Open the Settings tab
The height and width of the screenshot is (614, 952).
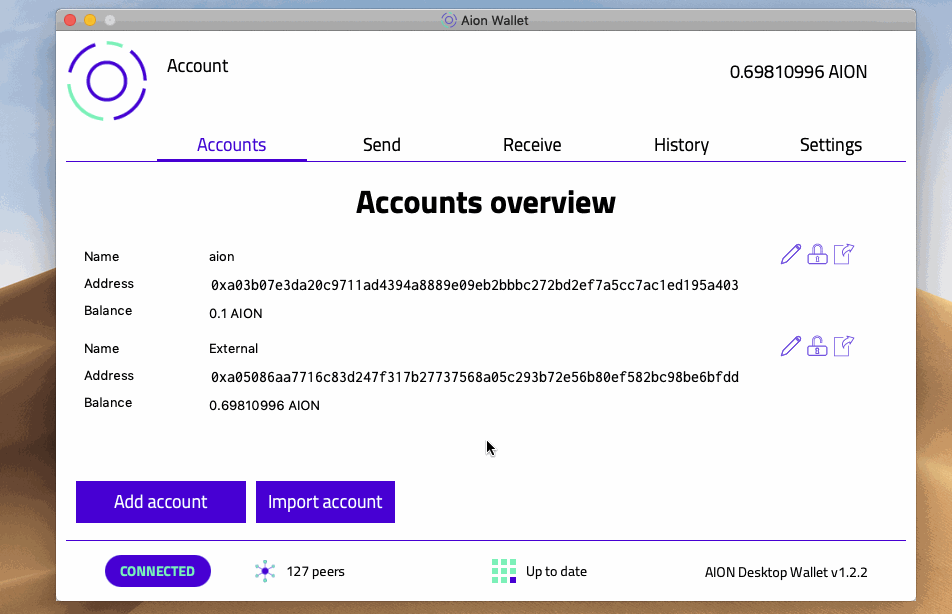[831, 145]
